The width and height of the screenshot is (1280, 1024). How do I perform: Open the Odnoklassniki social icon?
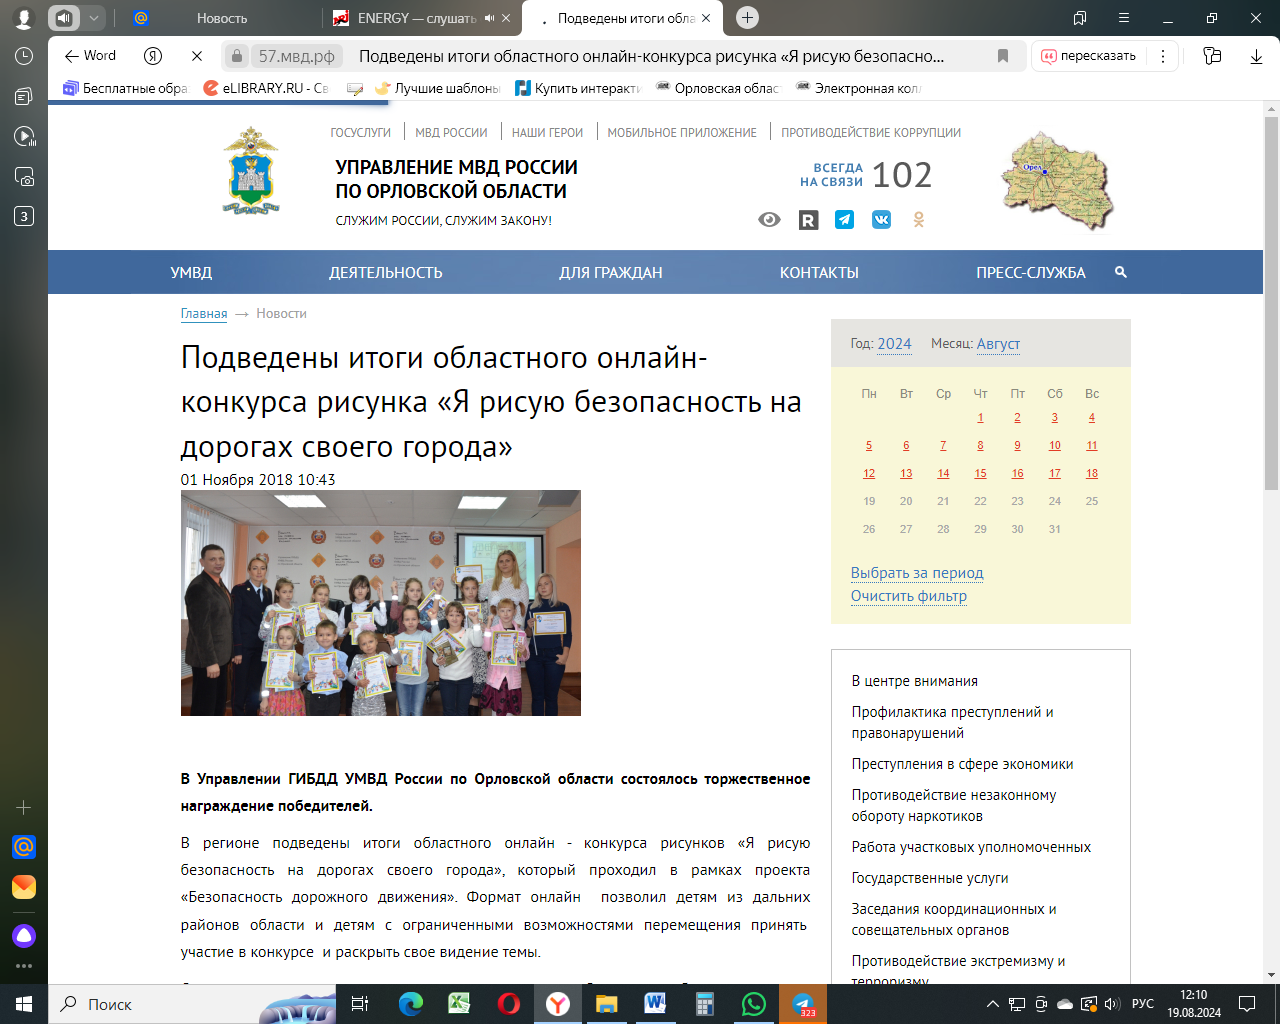pos(918,220)
